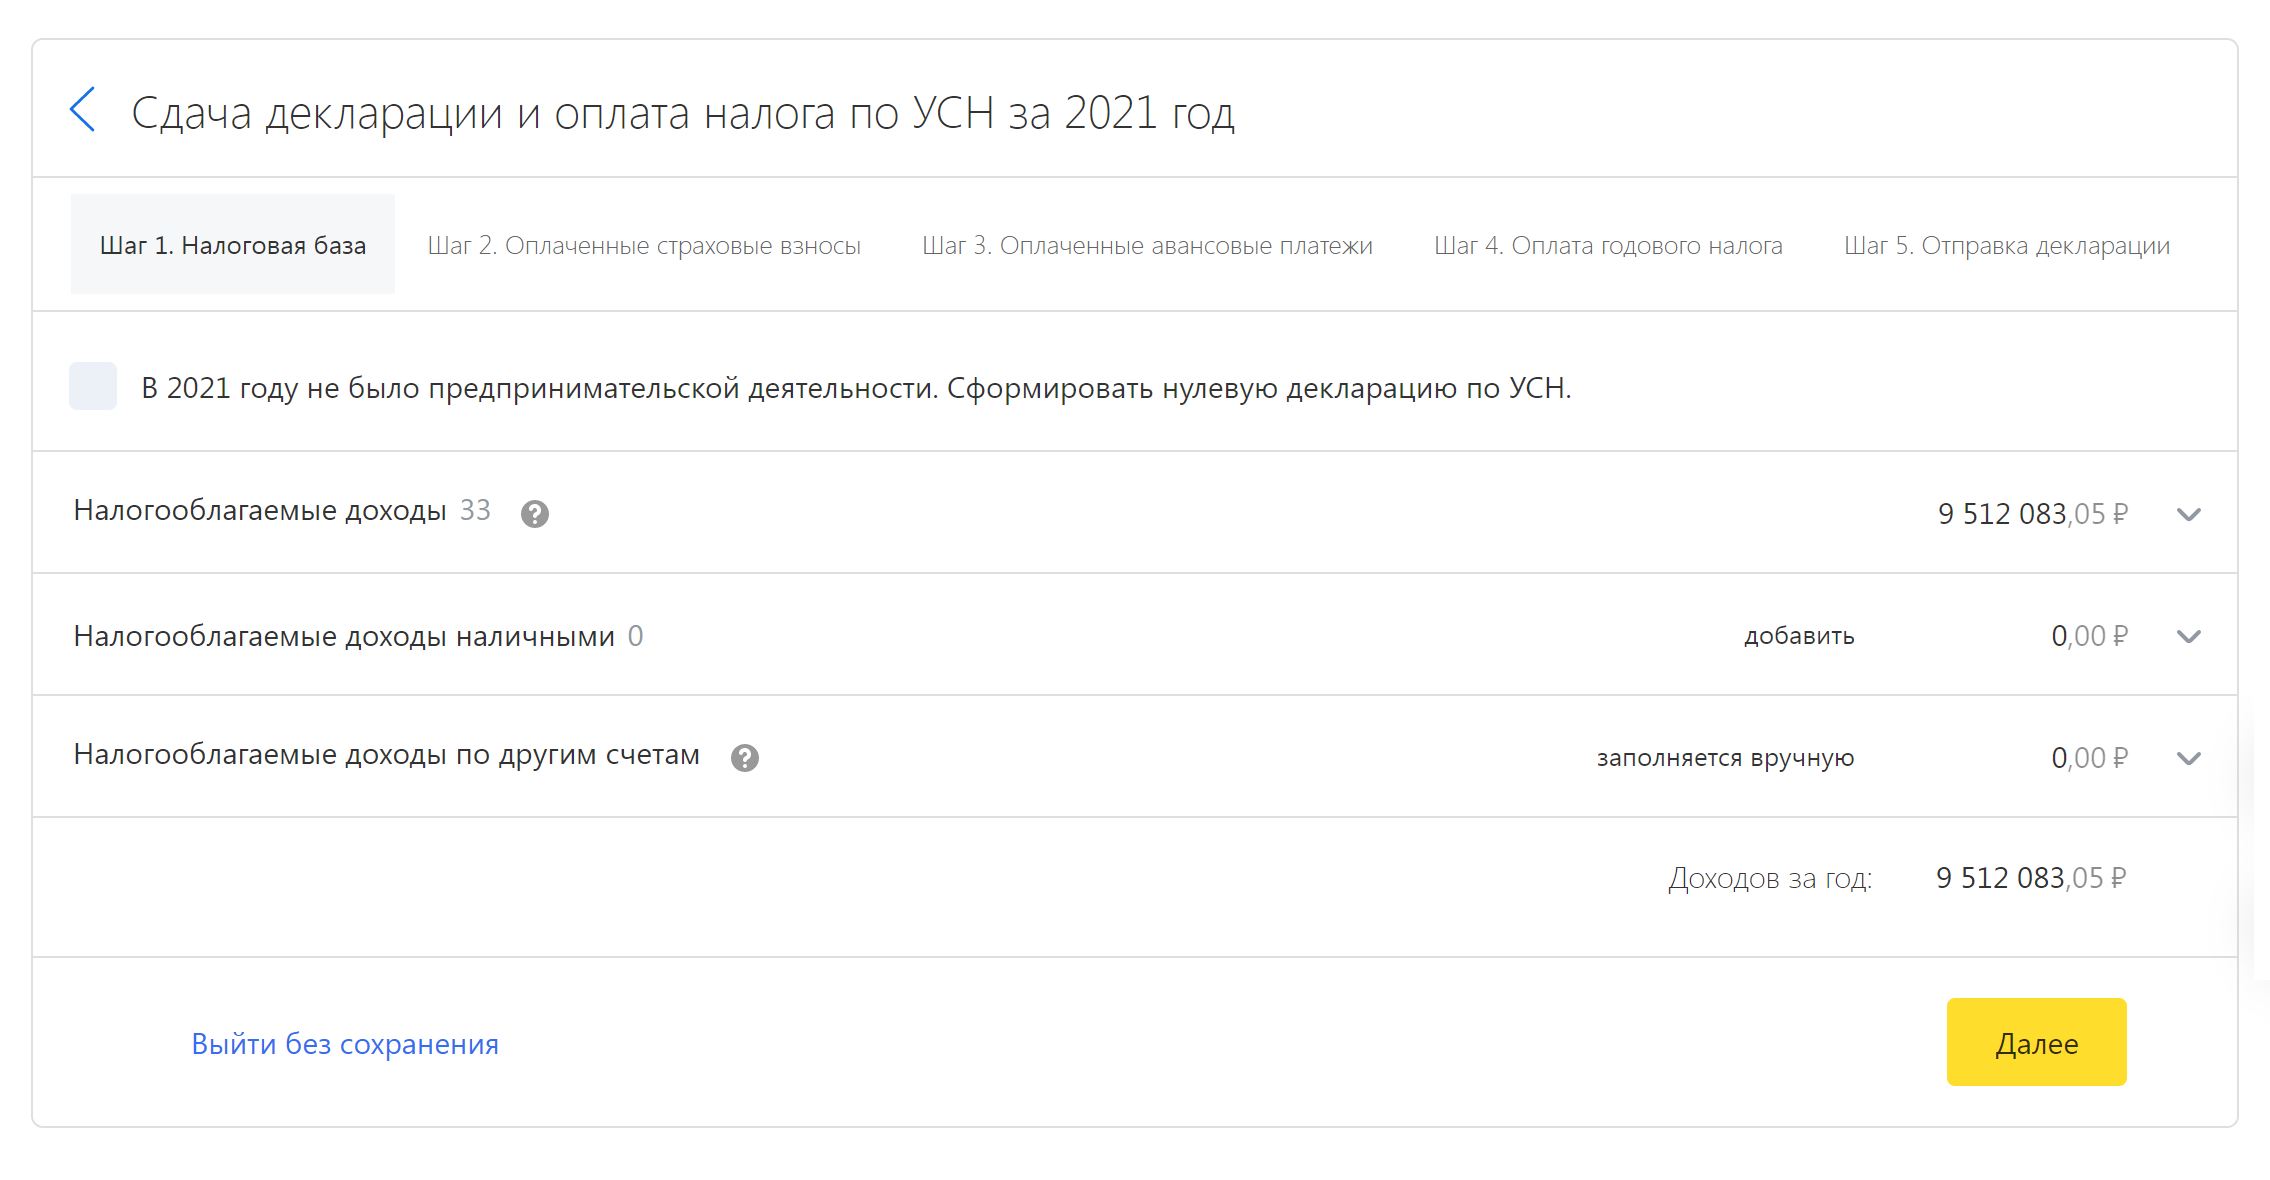This screenshot has height=1180, width=2270.
Task: Switch to Шаг 3. Оплаченные авансовые платежи
Action: tap(1147, 245)
